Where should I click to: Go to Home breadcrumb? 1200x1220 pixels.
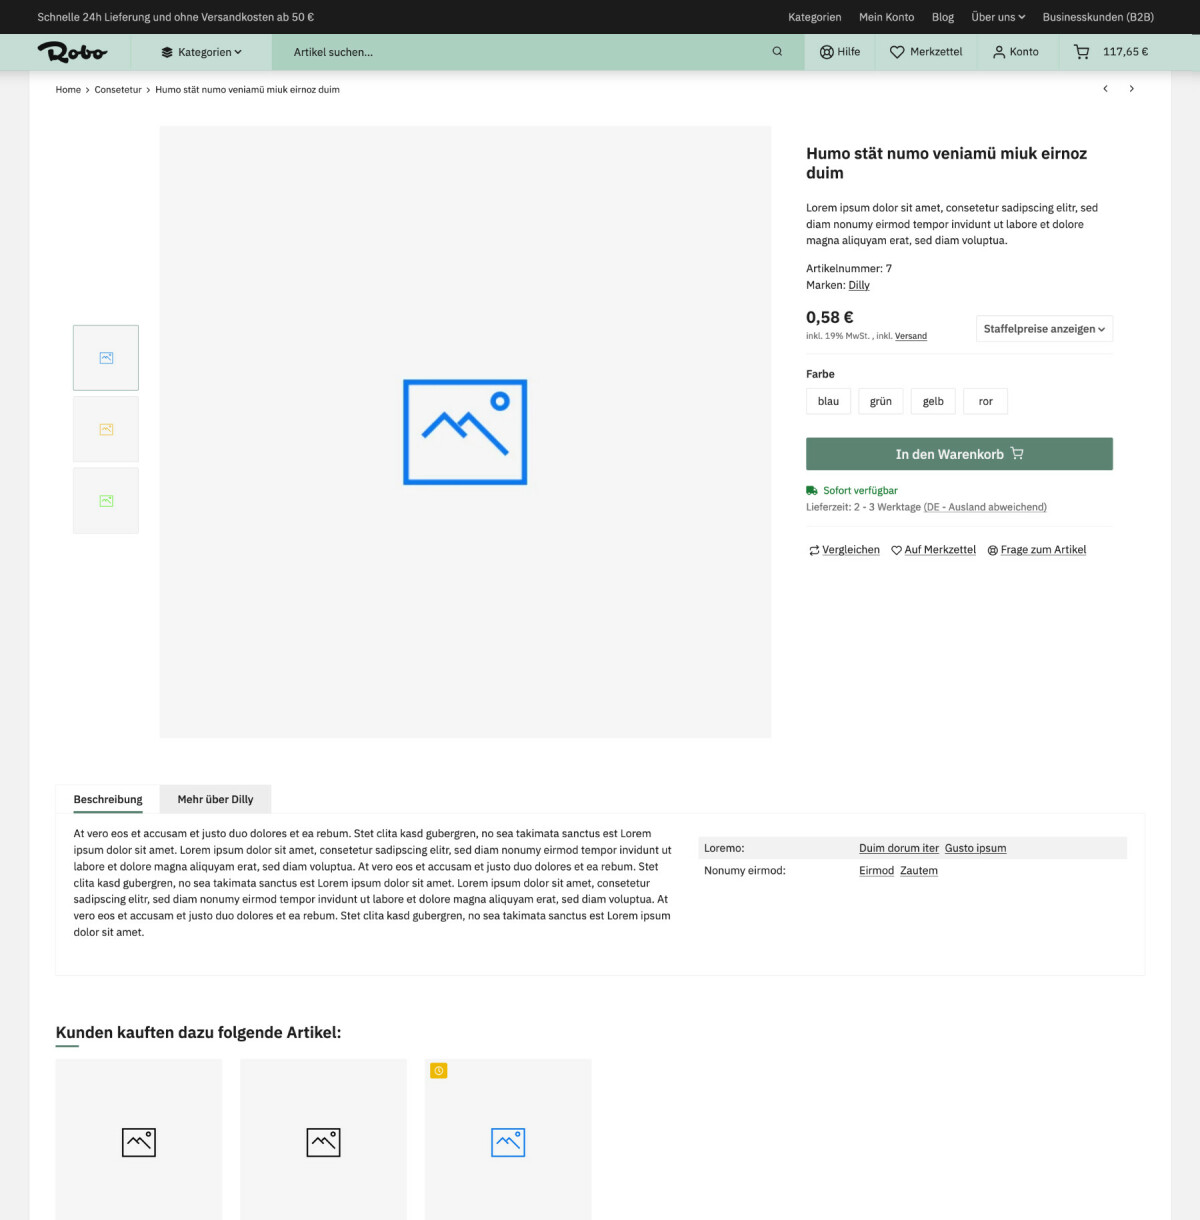[68, 90]
